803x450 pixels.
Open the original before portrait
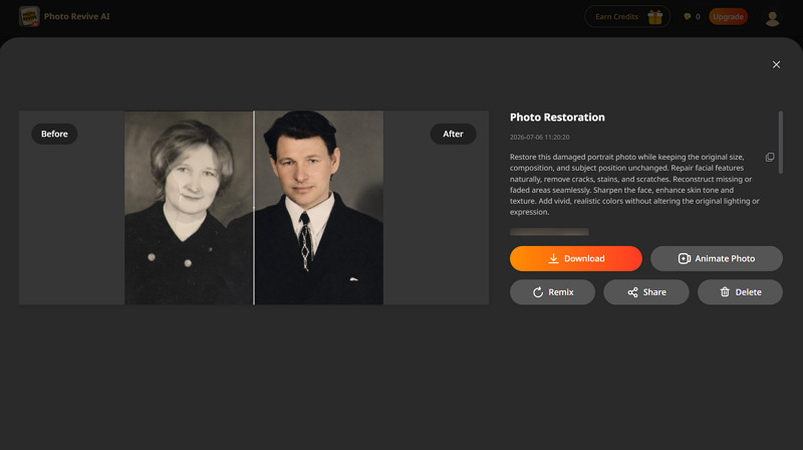coord(188,208)
